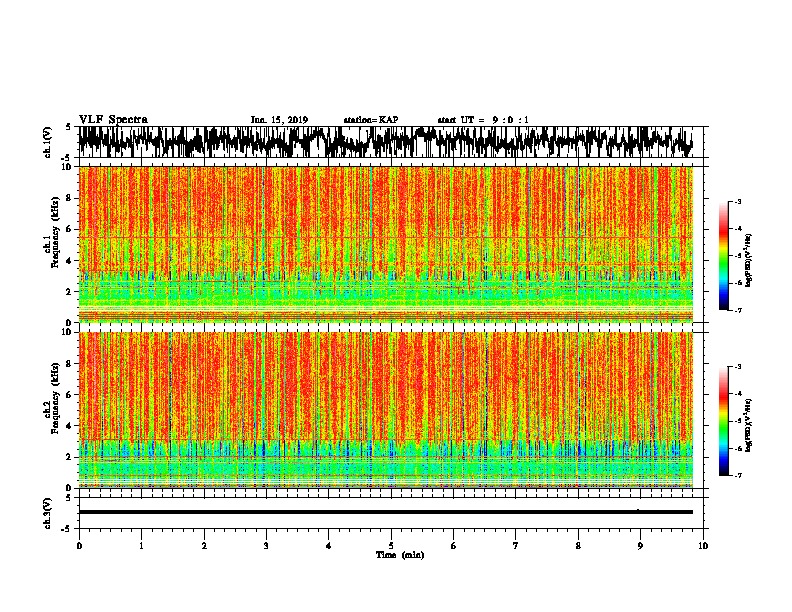The height and width of the screenshot is (612, 792).
Task: Click the 7 tick on the time axis
Action: coord(516,546)
